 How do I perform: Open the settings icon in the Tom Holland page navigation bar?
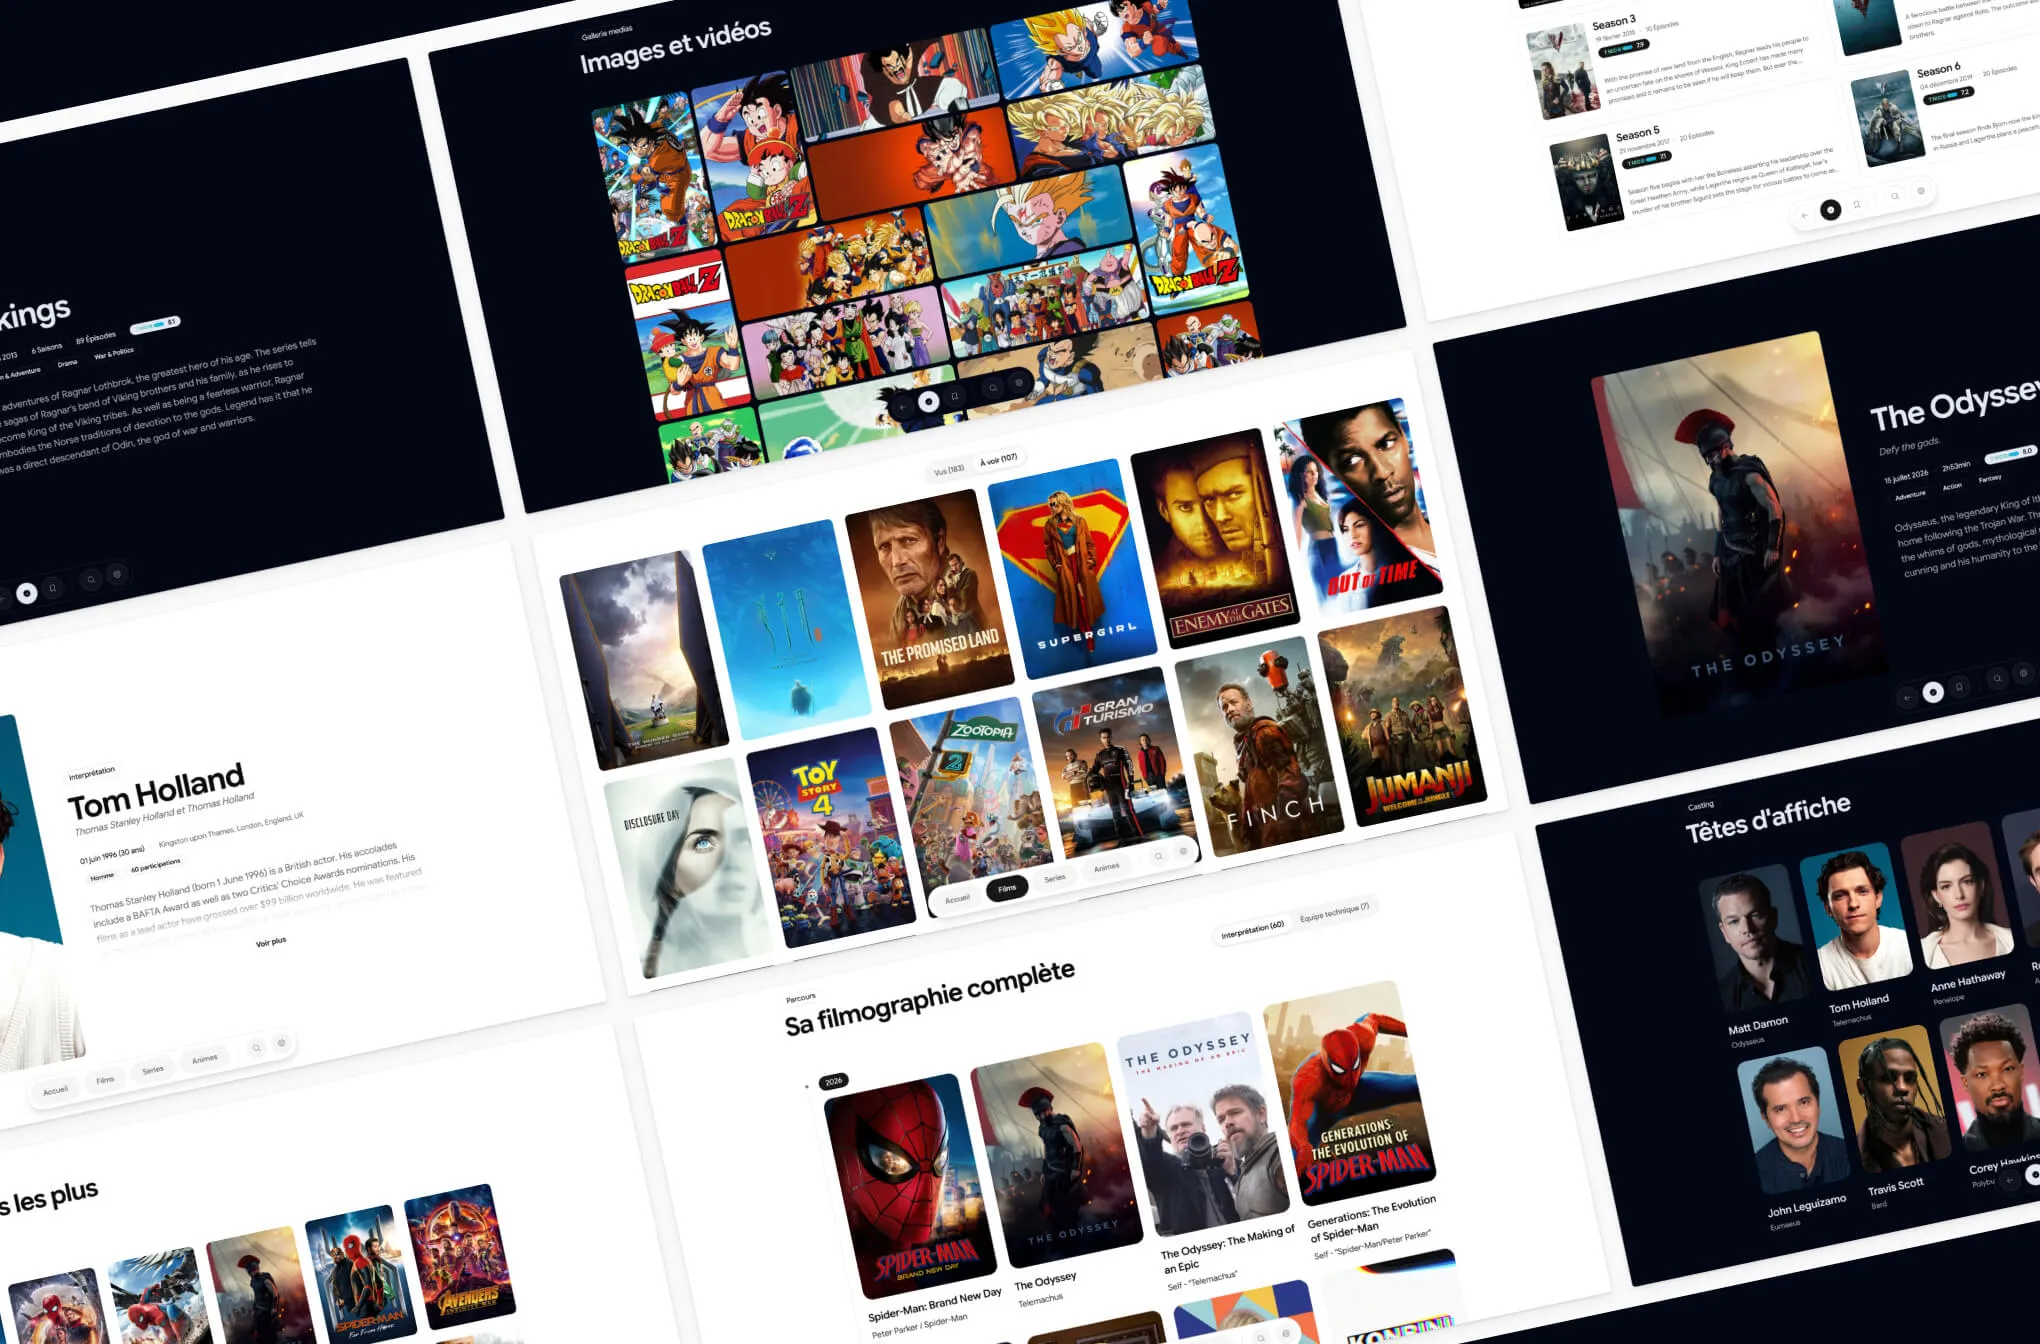point(282,1043)
